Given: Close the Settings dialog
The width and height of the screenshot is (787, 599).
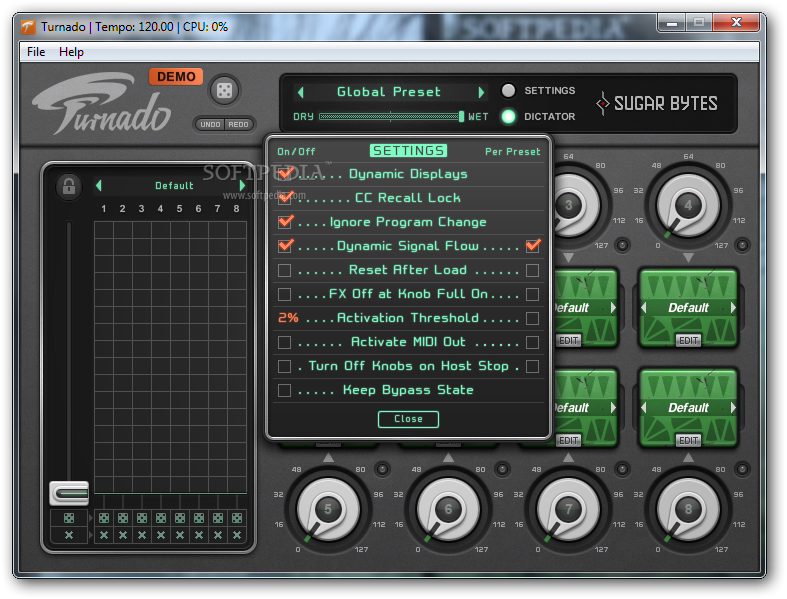Looking at the screenshot, I should pos(408,419).
